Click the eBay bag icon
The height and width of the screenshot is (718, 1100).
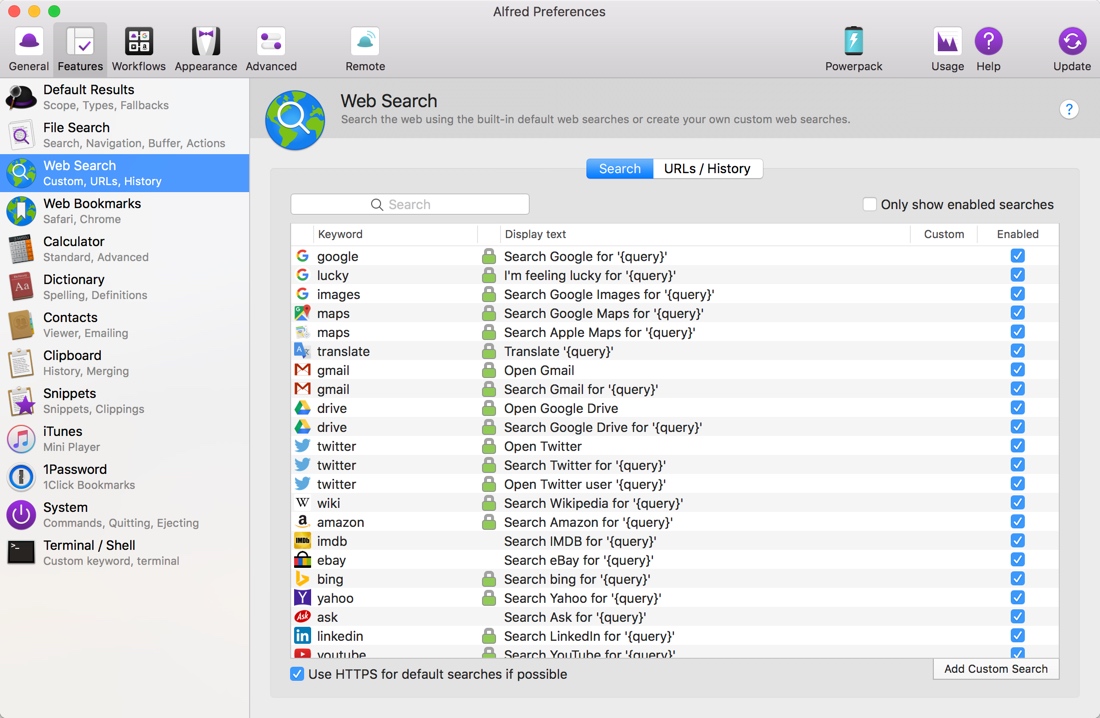pos(302,559)
